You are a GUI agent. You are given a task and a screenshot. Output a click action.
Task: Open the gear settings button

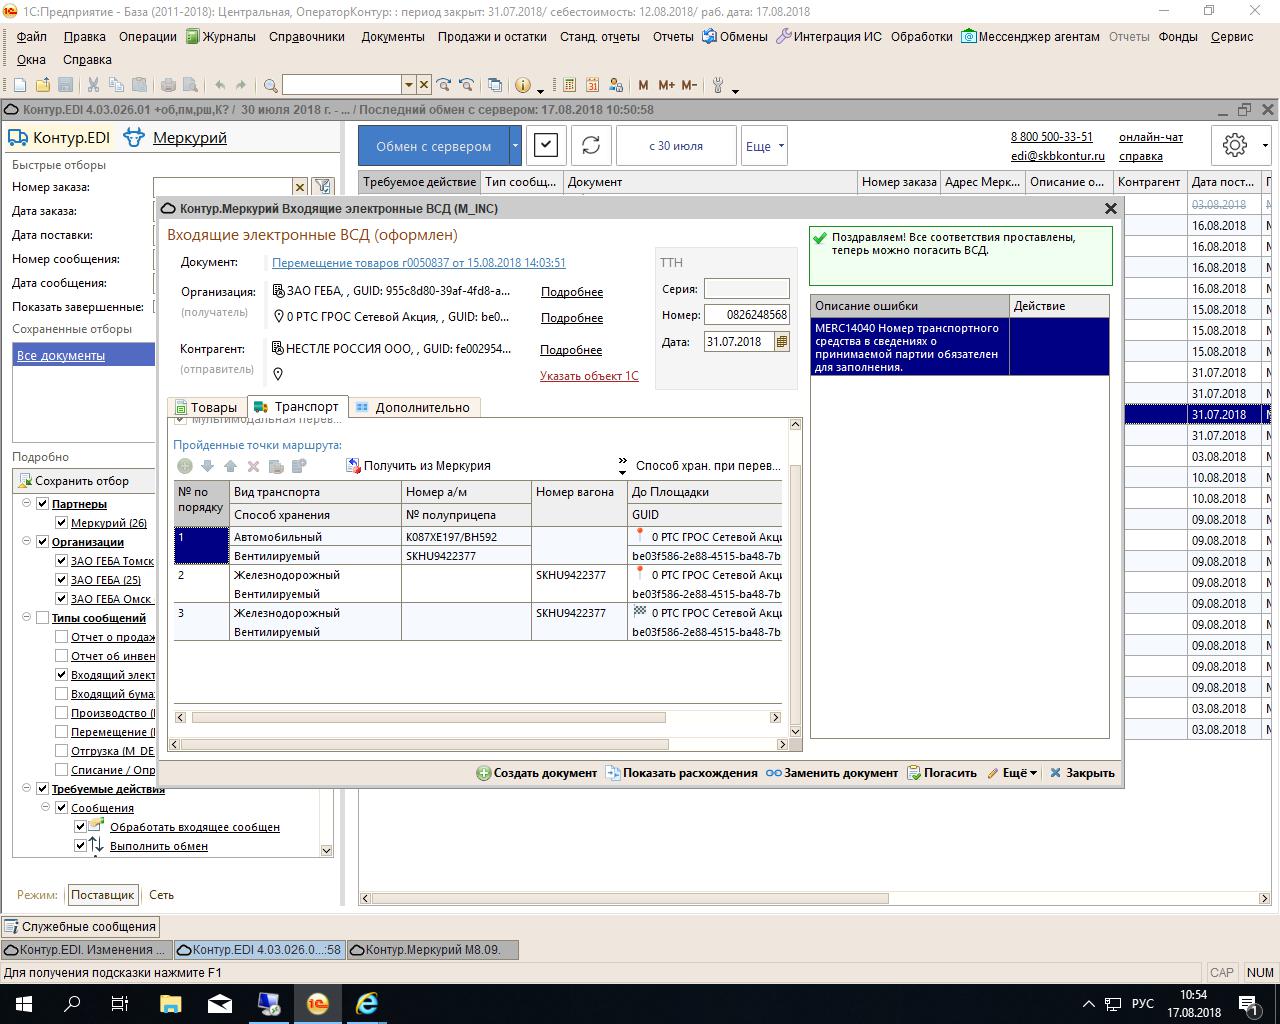1235,145
